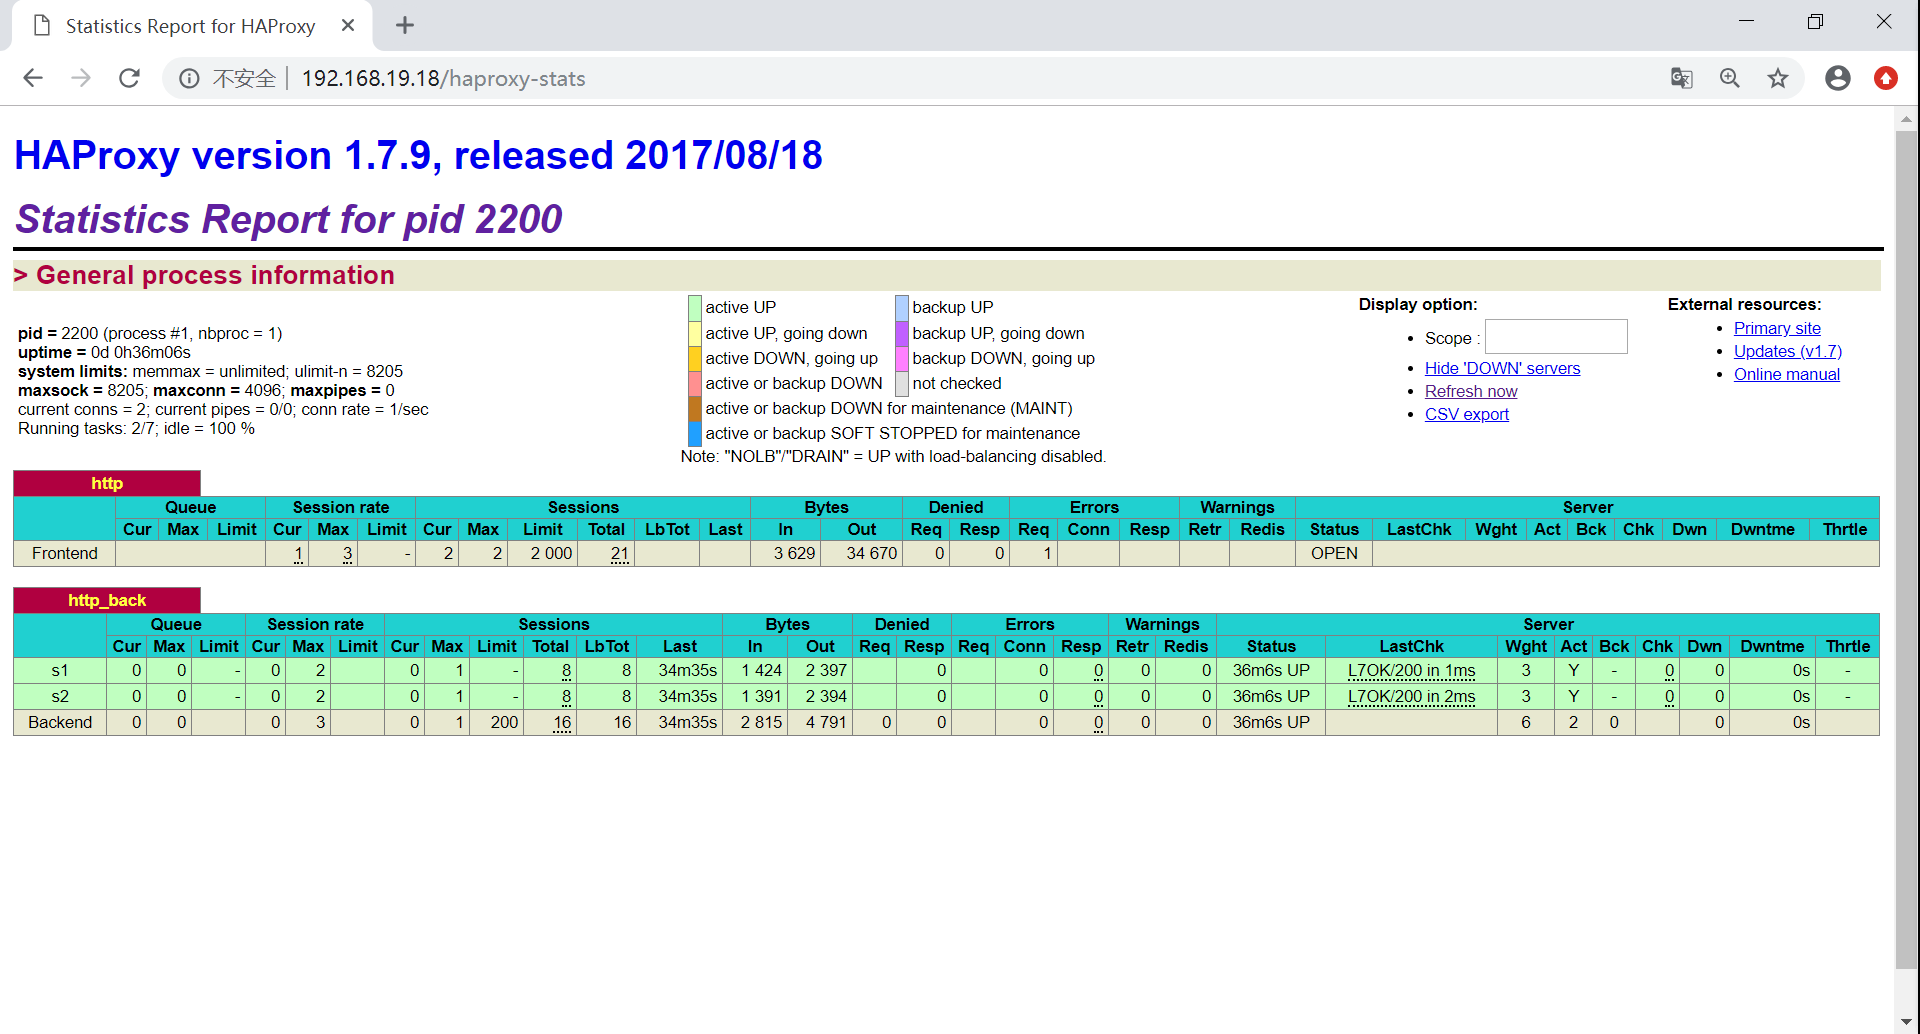
Task: Click the http_back proxy name header
Action: (x=107, y=600)
